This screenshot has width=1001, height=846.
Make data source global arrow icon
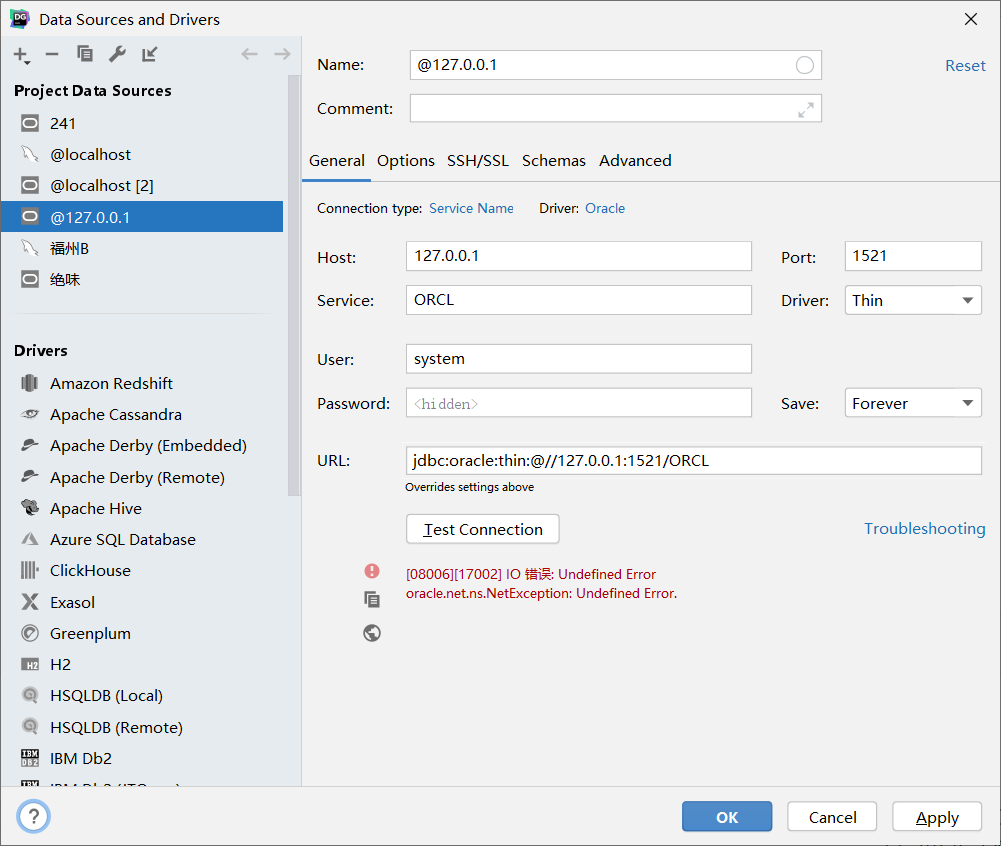click(x=149, y=54)
